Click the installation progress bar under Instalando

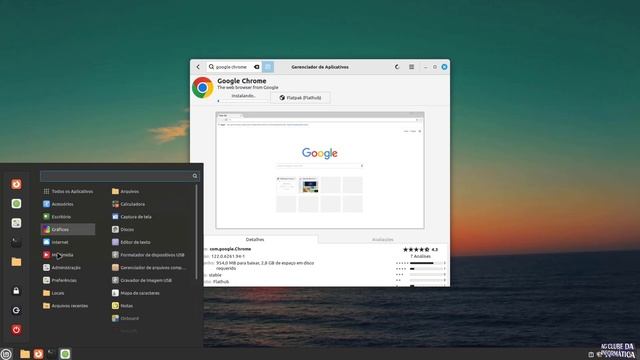click(x=243, y=101)
